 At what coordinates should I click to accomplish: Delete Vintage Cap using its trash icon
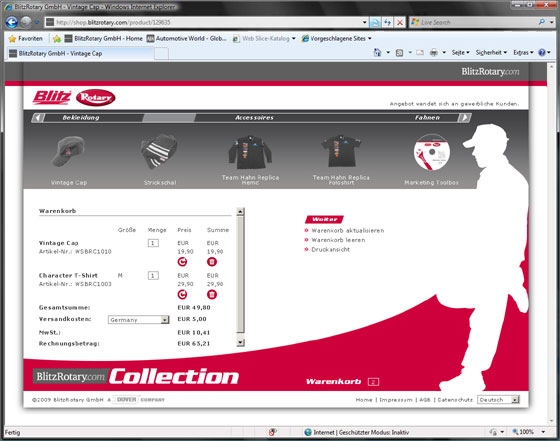click(212, 262)
